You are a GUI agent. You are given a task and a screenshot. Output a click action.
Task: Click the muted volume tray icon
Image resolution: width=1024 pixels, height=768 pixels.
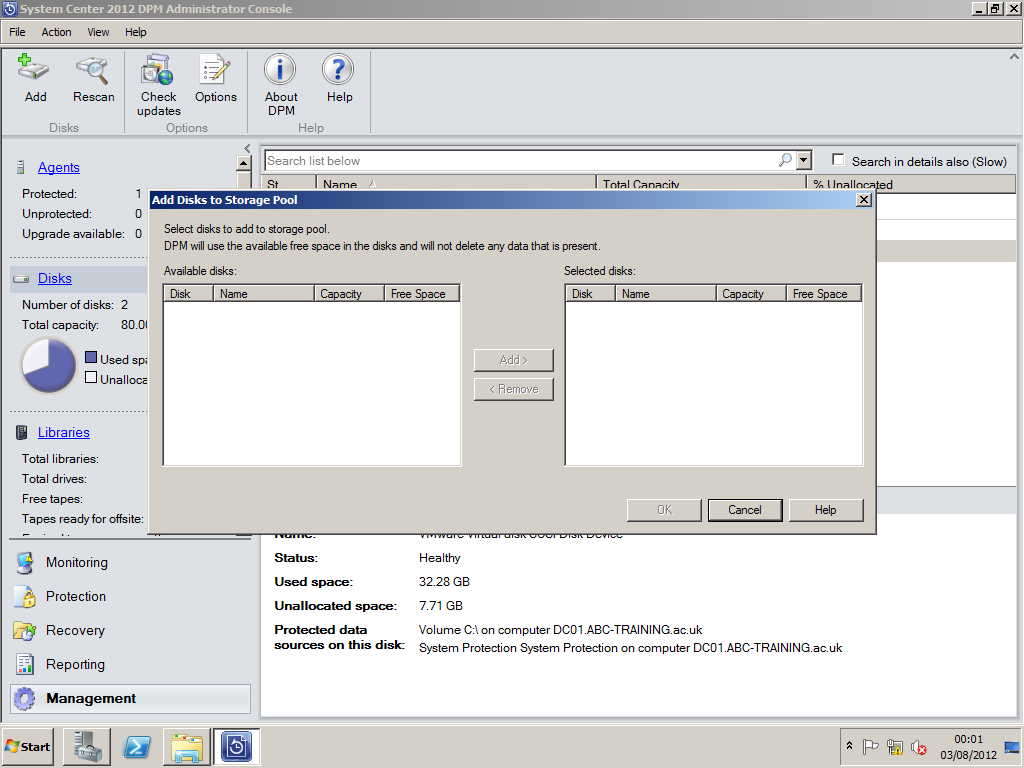pyautogui.click(x=919, y=746)
